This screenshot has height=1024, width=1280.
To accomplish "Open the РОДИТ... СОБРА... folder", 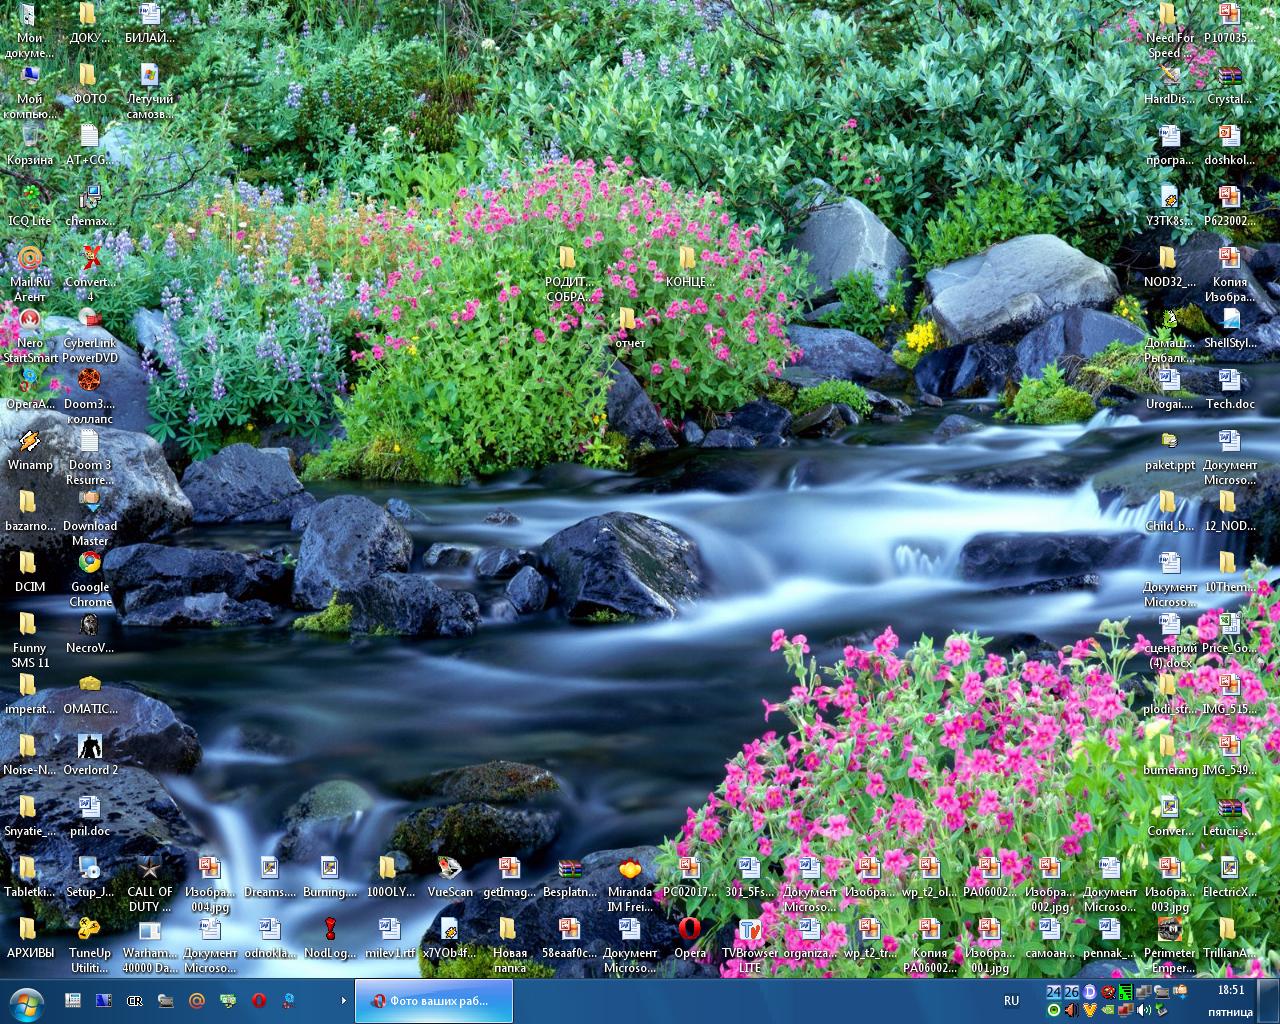I will click(x=568, y=273).
